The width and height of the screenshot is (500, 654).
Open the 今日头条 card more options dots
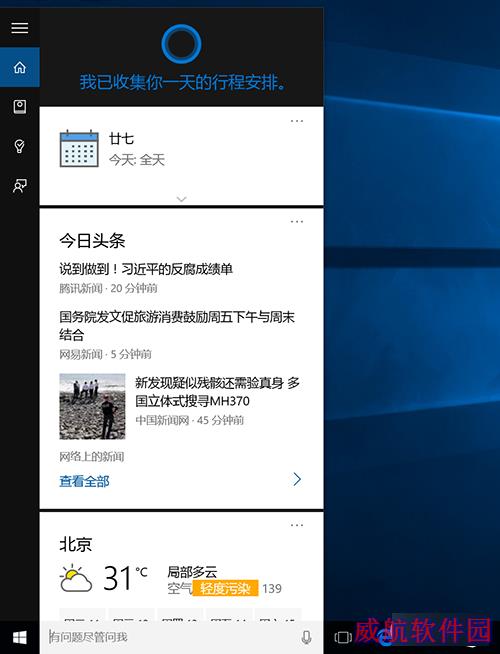(297, 221)
